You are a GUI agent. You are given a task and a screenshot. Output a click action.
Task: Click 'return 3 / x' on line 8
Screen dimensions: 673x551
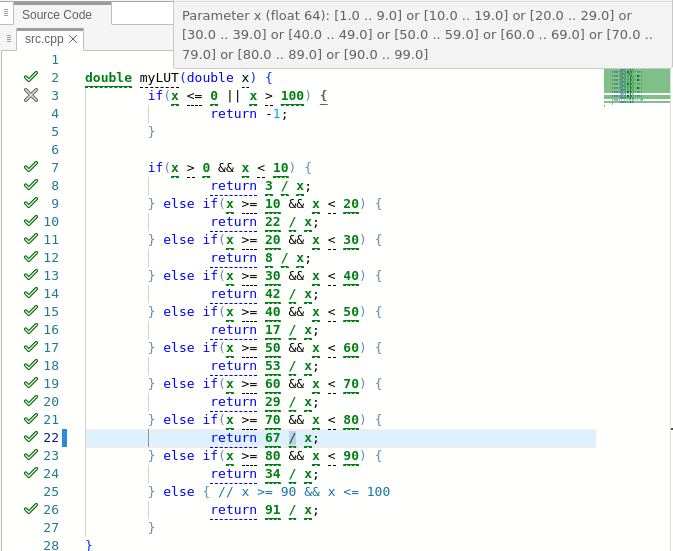(x=257, y=186)
